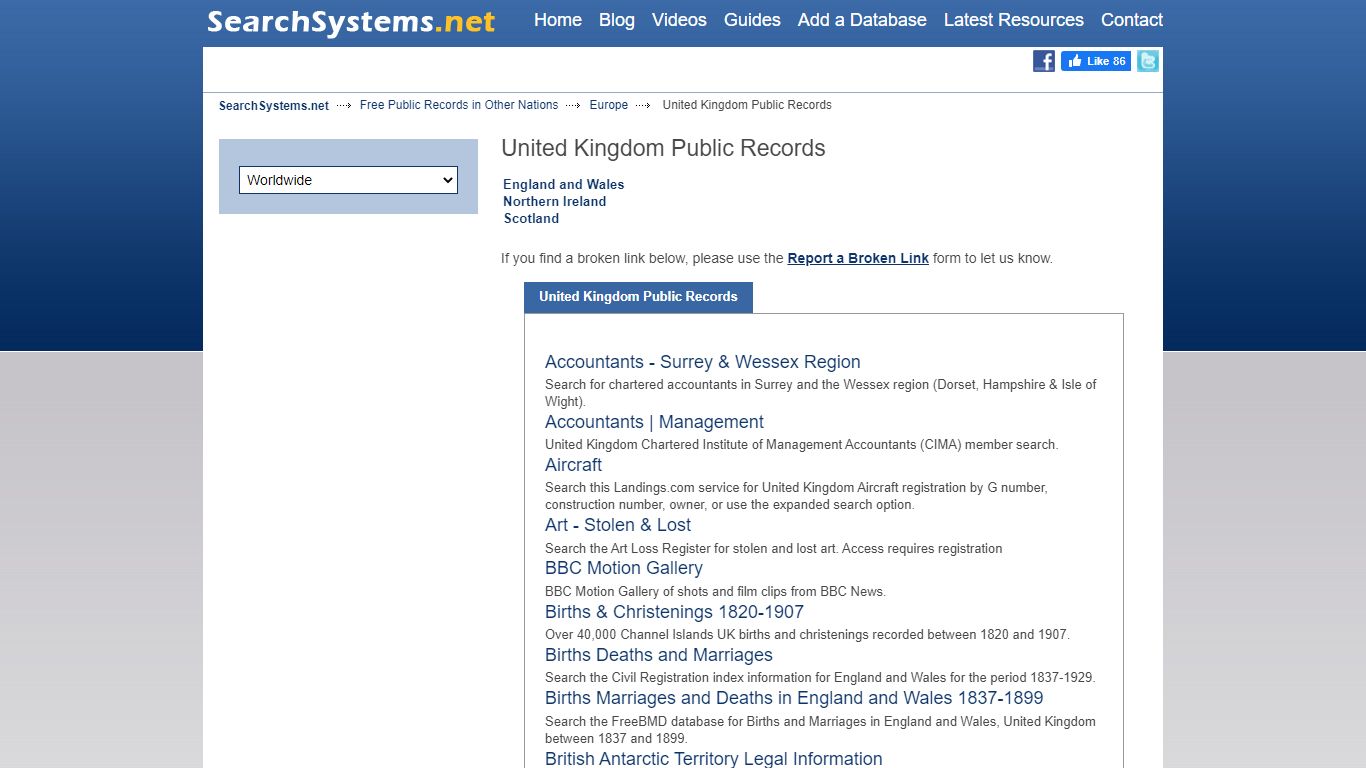
Task: Open the Twitter bird icon
Action: tap(1148, 61)
